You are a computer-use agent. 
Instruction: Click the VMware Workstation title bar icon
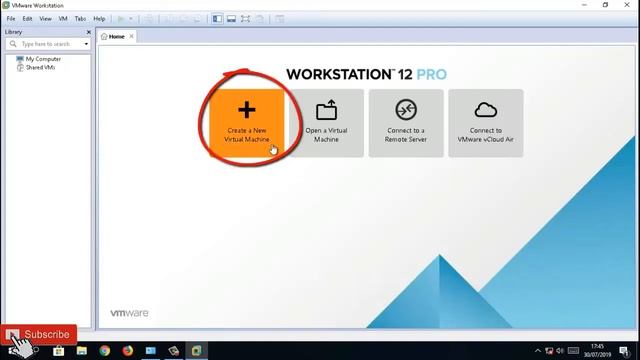click(x=6, y=5)
